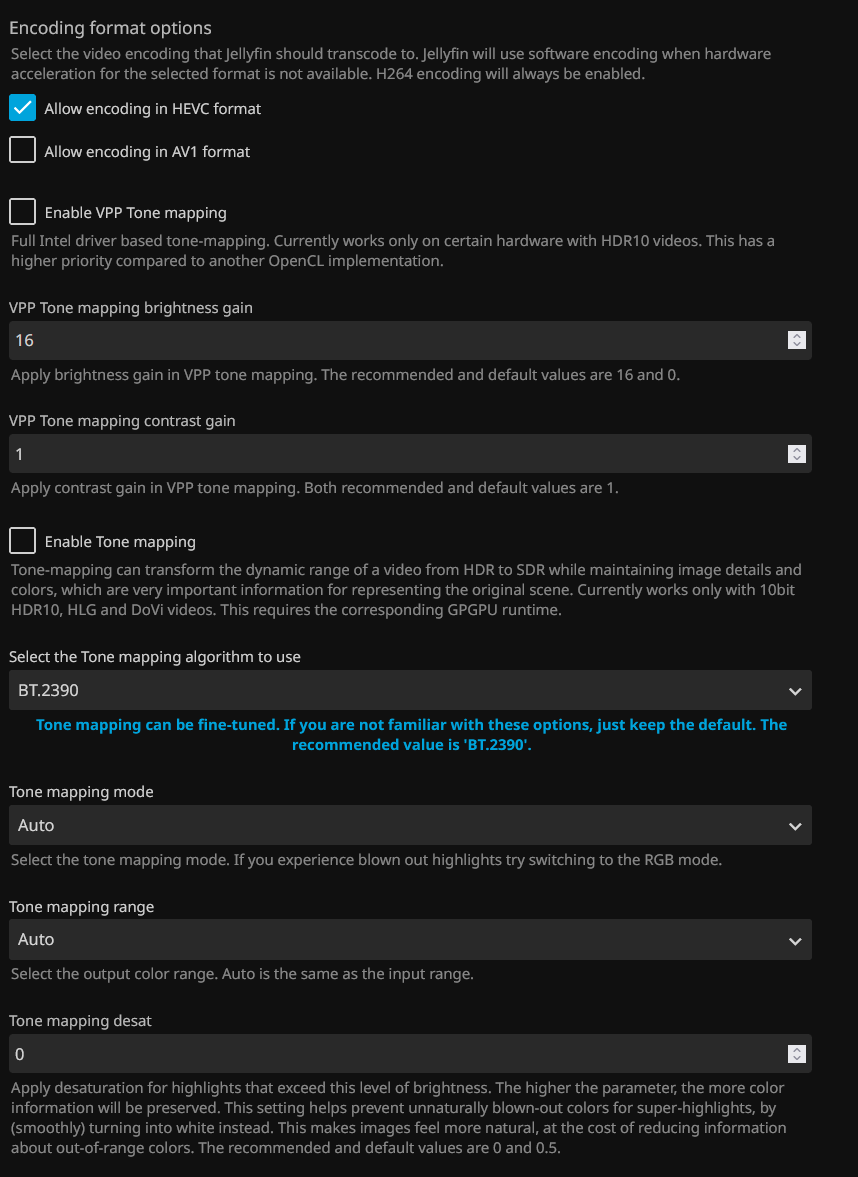
Task: Click the 'Allow encoding in AV1 format' label text
Action: coord(147,152)
